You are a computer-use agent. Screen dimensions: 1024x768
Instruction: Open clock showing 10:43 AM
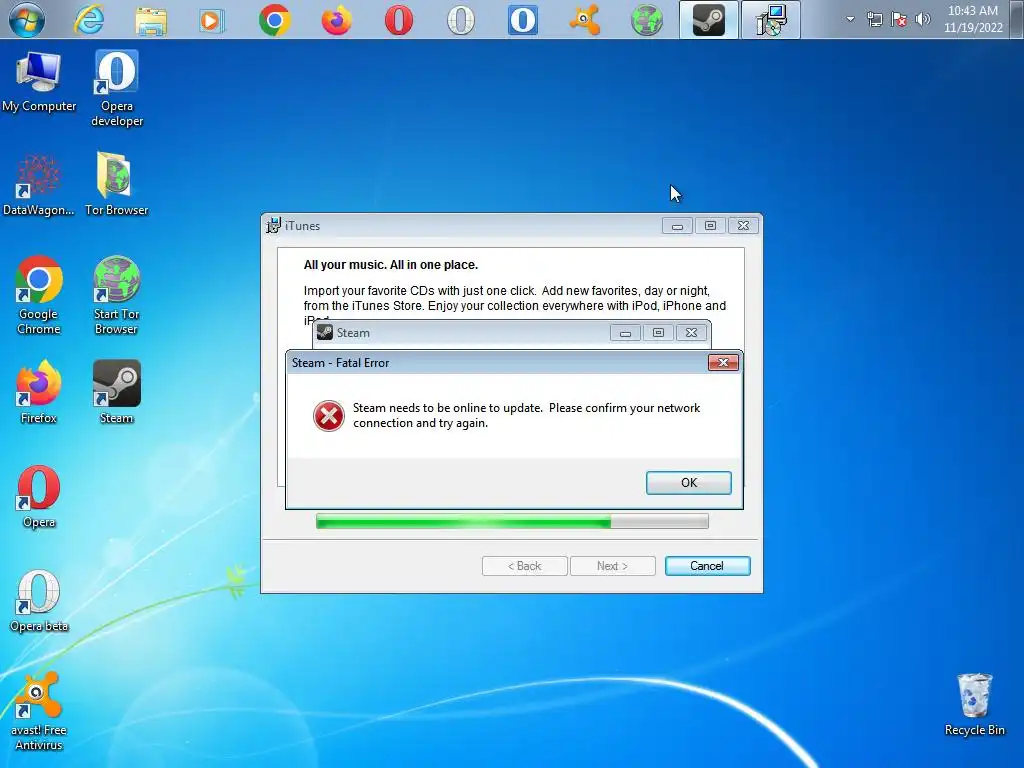click(973, 19)
